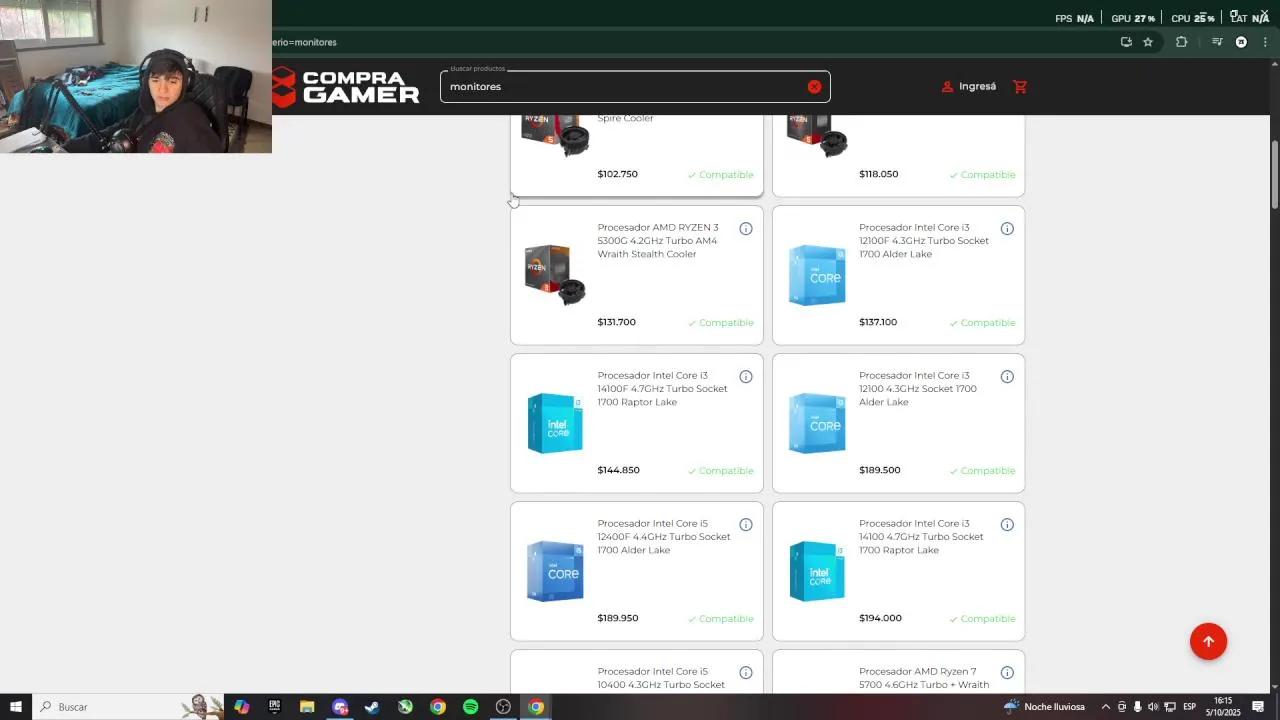Select Ryzen 3 5300G product image

555,275
